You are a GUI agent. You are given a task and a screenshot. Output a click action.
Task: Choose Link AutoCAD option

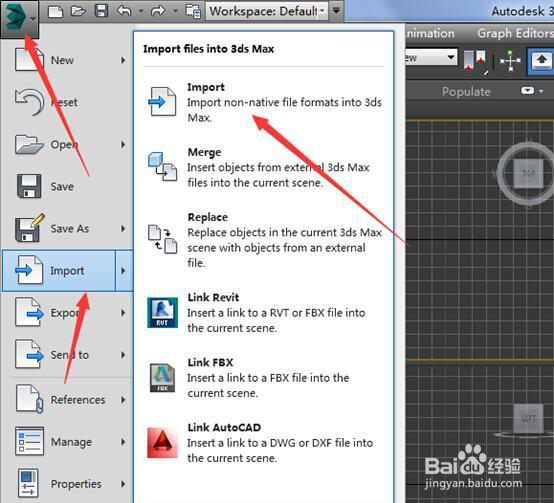[x=265, y=443]
